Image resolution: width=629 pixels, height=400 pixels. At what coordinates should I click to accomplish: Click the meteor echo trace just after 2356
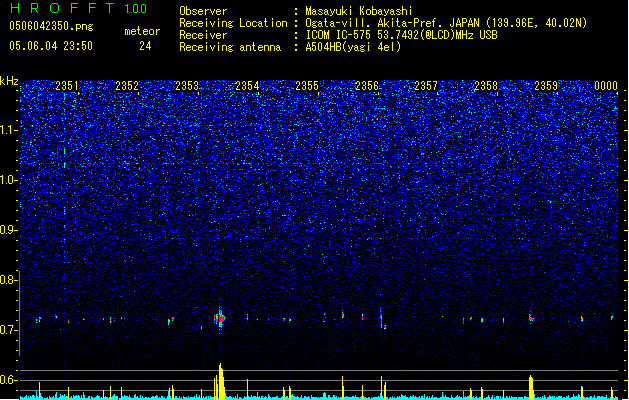(x=382, y=319)
